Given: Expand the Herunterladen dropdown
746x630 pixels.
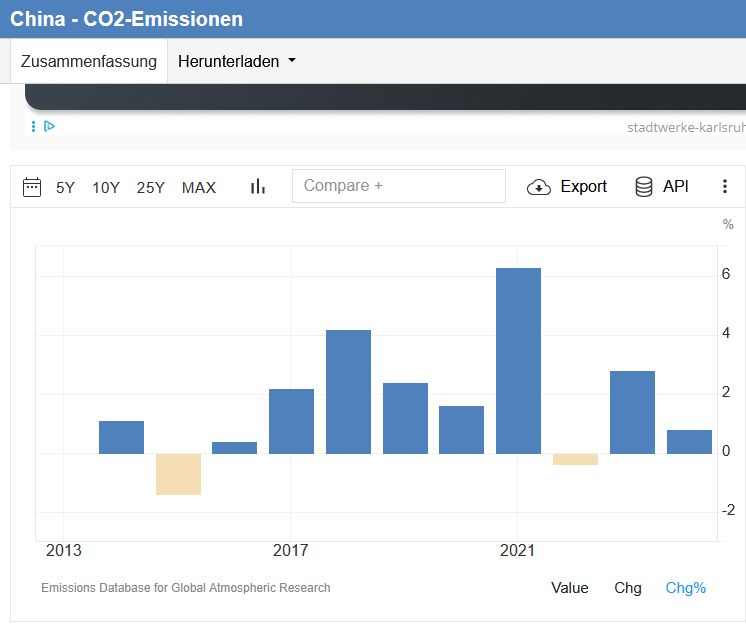Looking at the screenshot, I should coord(237,62).
